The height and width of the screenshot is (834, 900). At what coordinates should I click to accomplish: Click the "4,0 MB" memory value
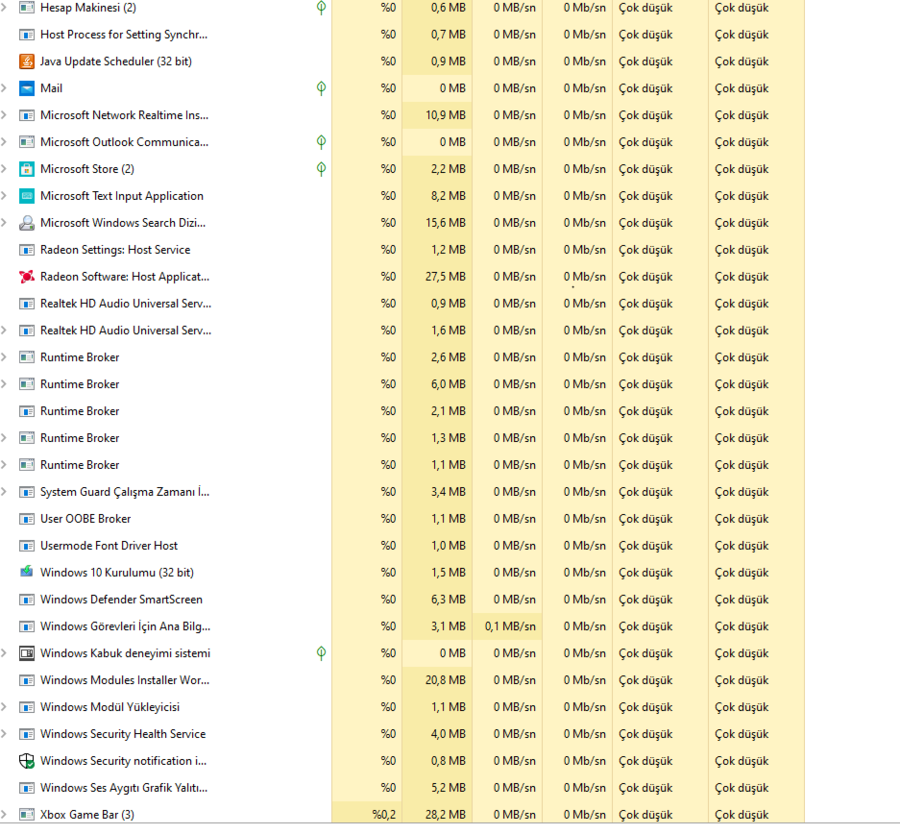tap(448, 734)
